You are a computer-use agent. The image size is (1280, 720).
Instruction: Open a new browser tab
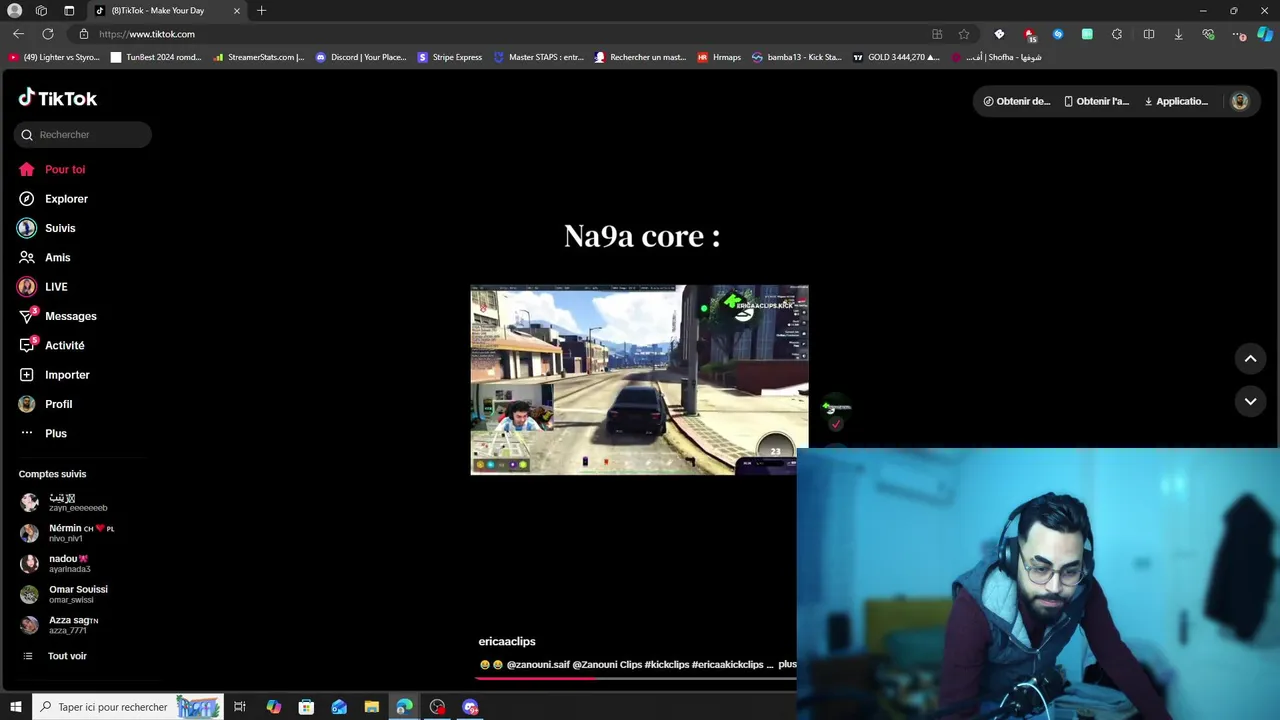261,10
